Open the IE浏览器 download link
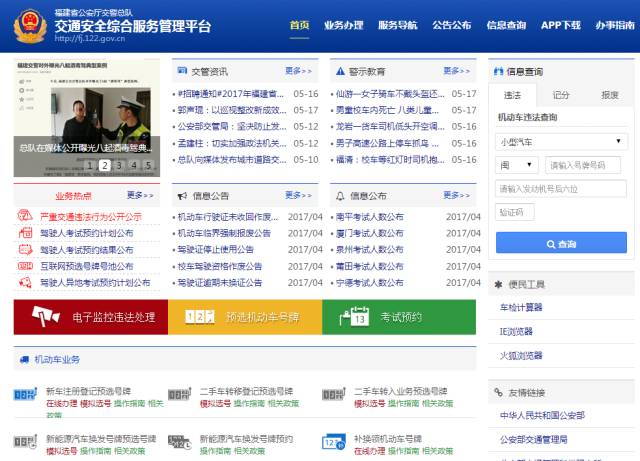The height and width of the screenshot is (461, 640). coord(516,332)
